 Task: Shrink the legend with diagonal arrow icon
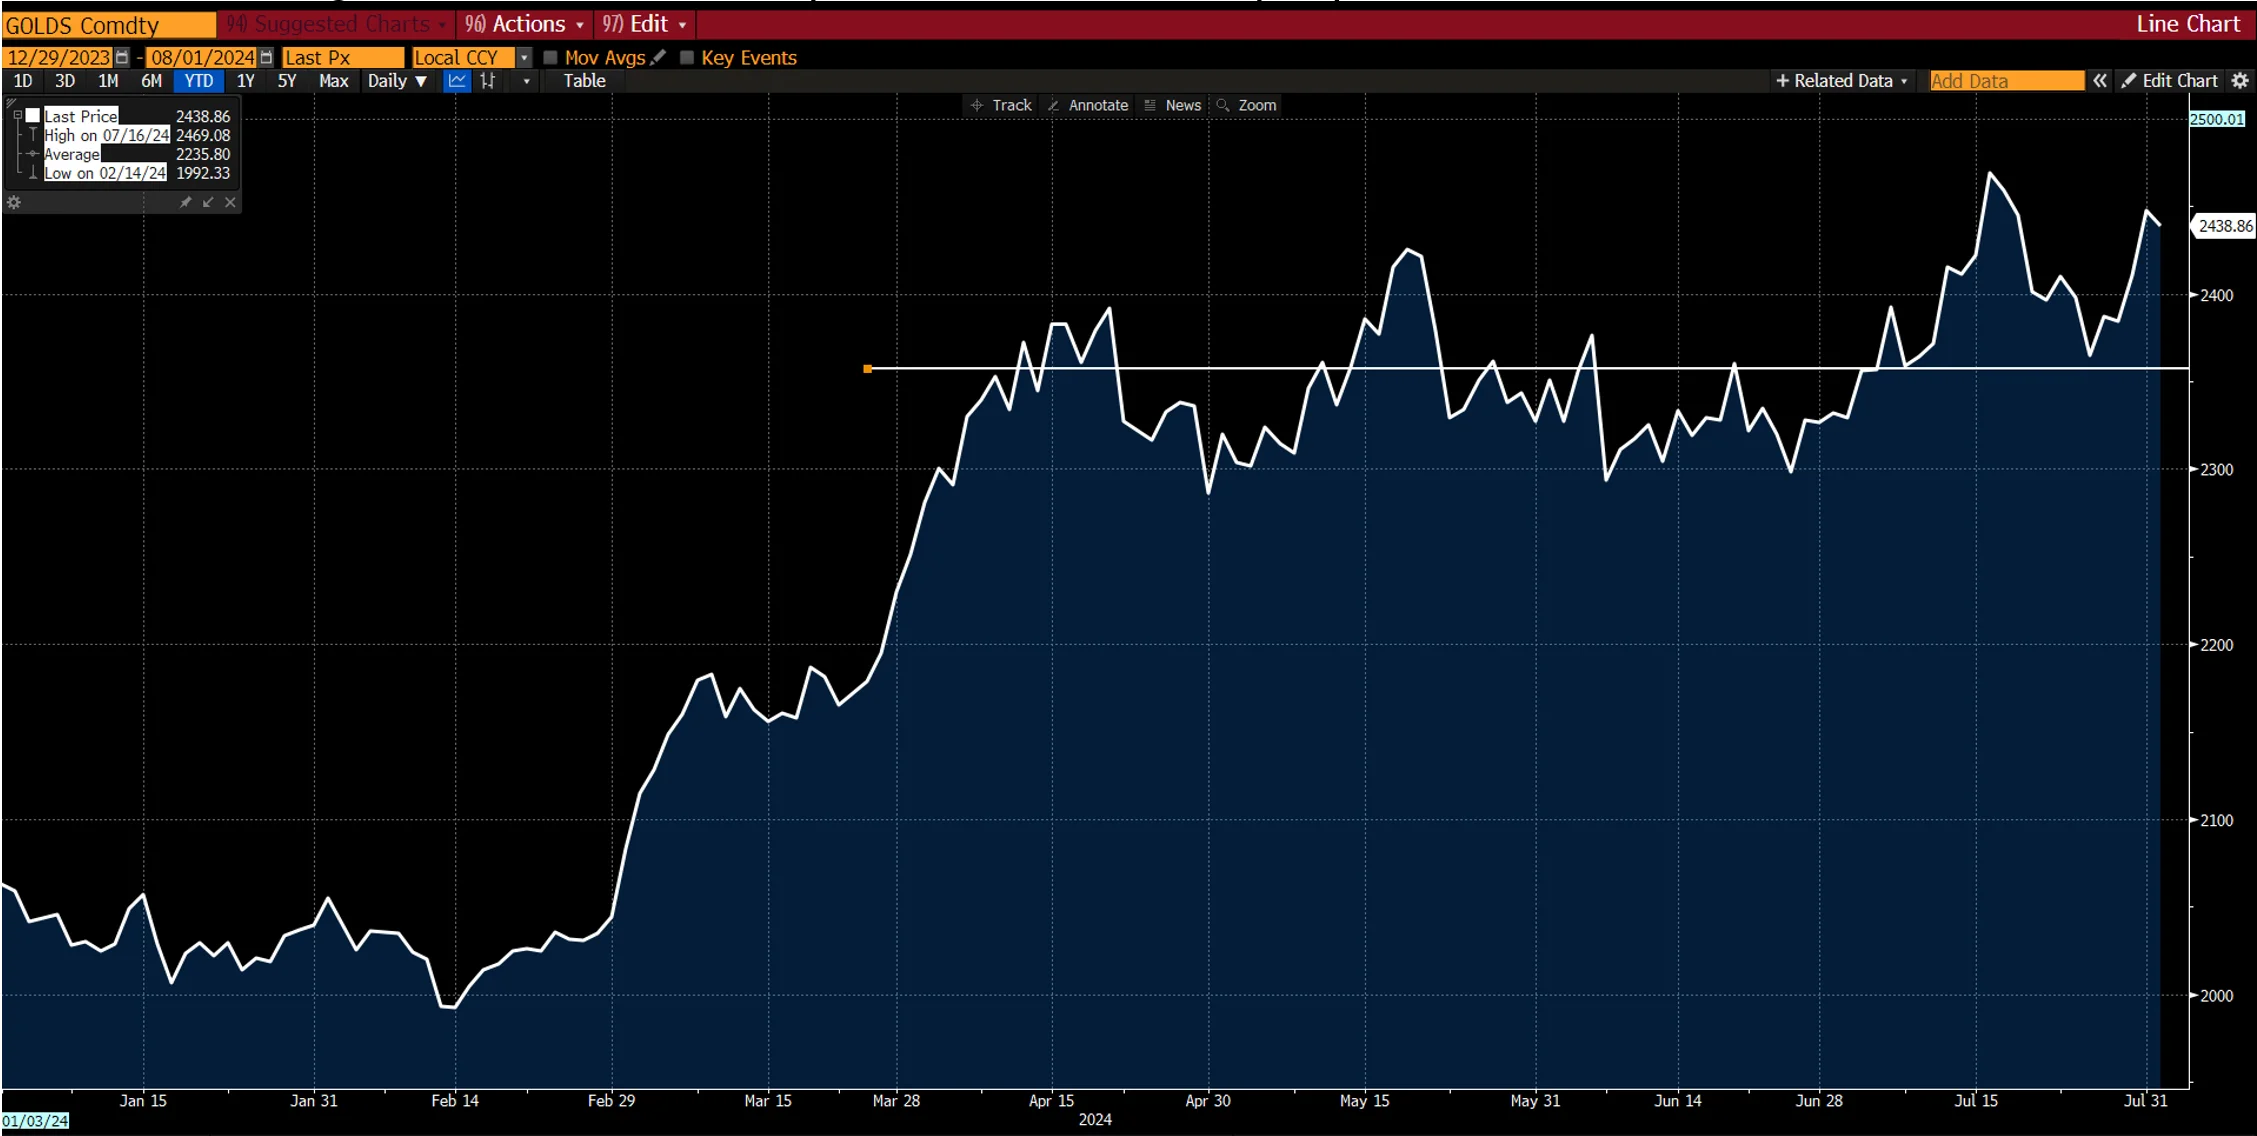point(208,202)
